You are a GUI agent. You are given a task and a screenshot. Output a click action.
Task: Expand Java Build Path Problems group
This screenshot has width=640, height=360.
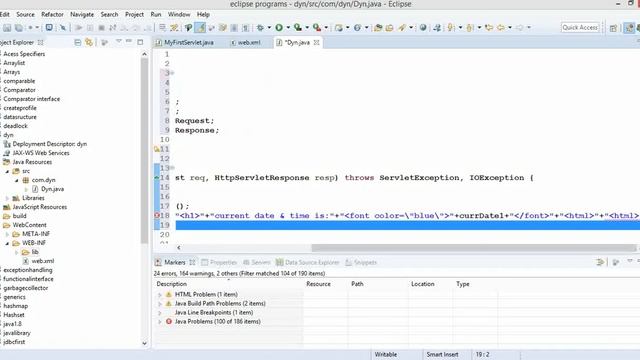click(160, 304)
